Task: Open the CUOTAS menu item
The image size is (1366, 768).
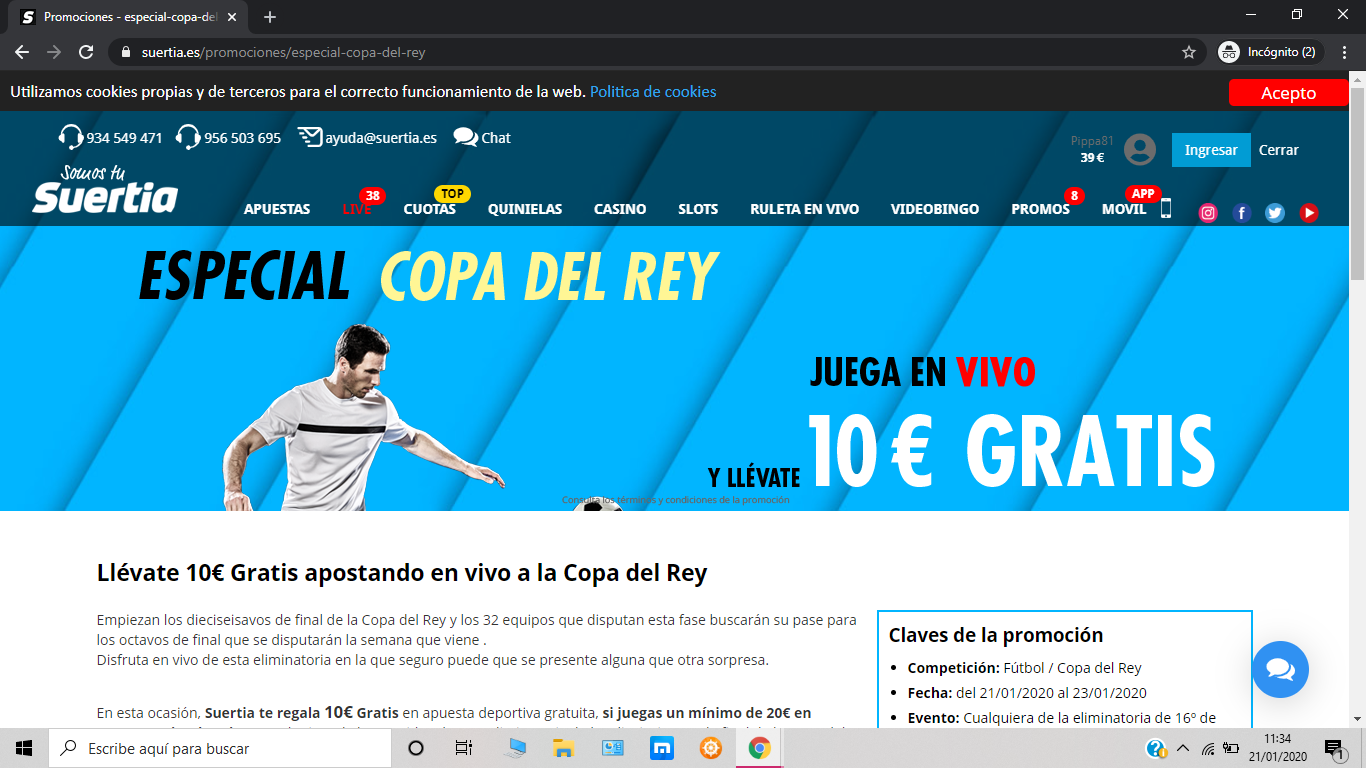Action: 430,209
